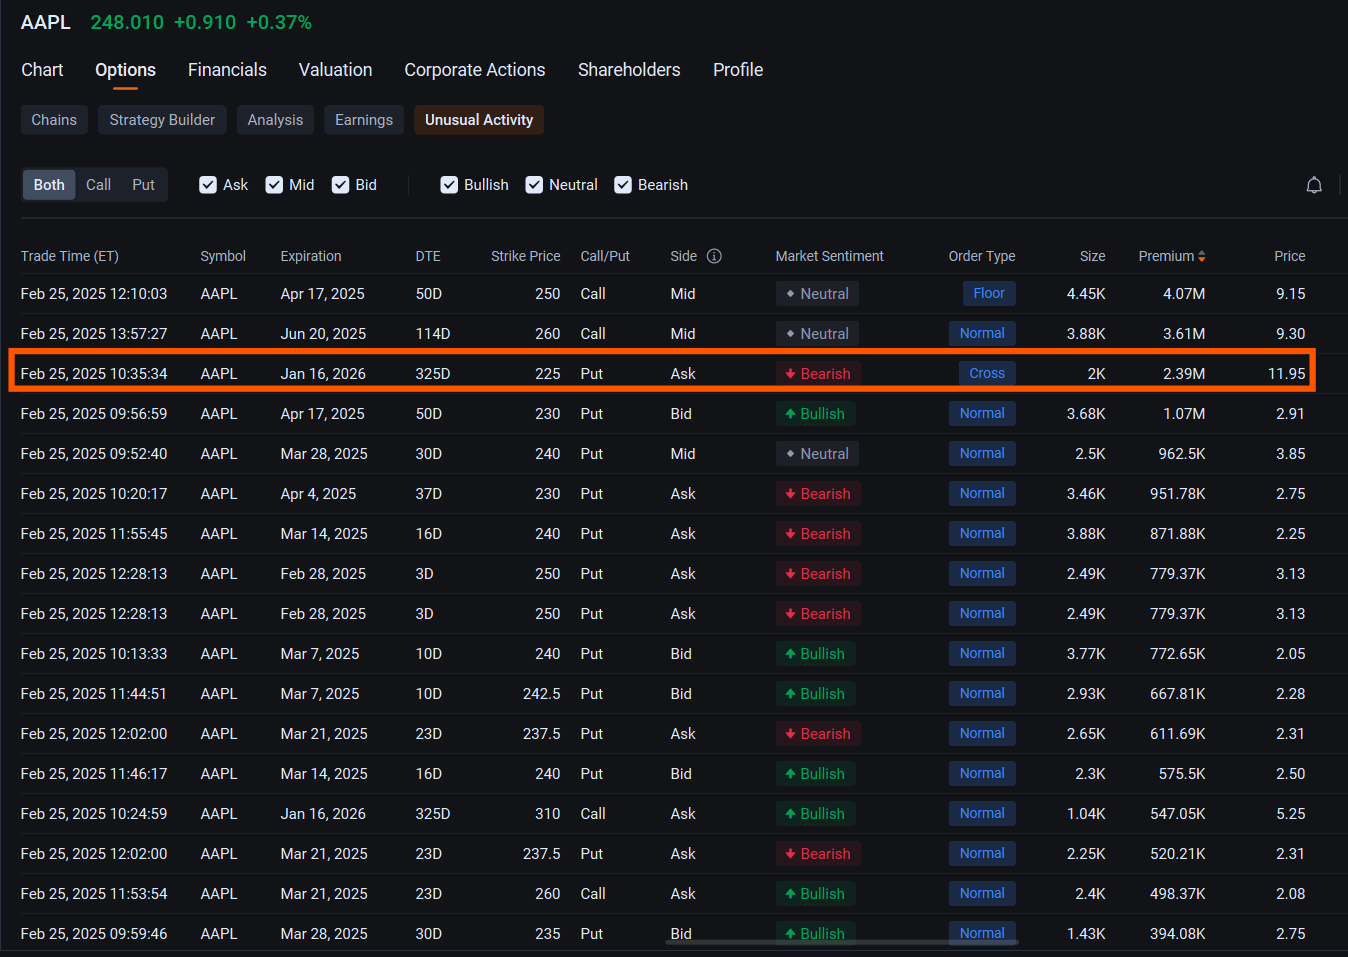Open the Financials tab
The width and height of the screenshot is (1348, 957).
(x=227, y=70)
